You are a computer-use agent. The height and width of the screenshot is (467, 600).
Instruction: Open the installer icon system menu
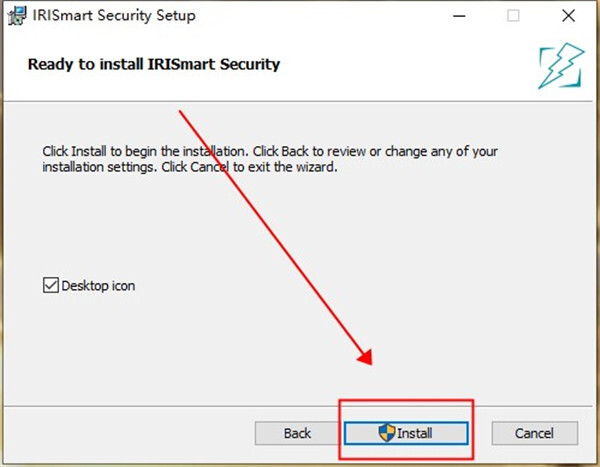[17, 16]
